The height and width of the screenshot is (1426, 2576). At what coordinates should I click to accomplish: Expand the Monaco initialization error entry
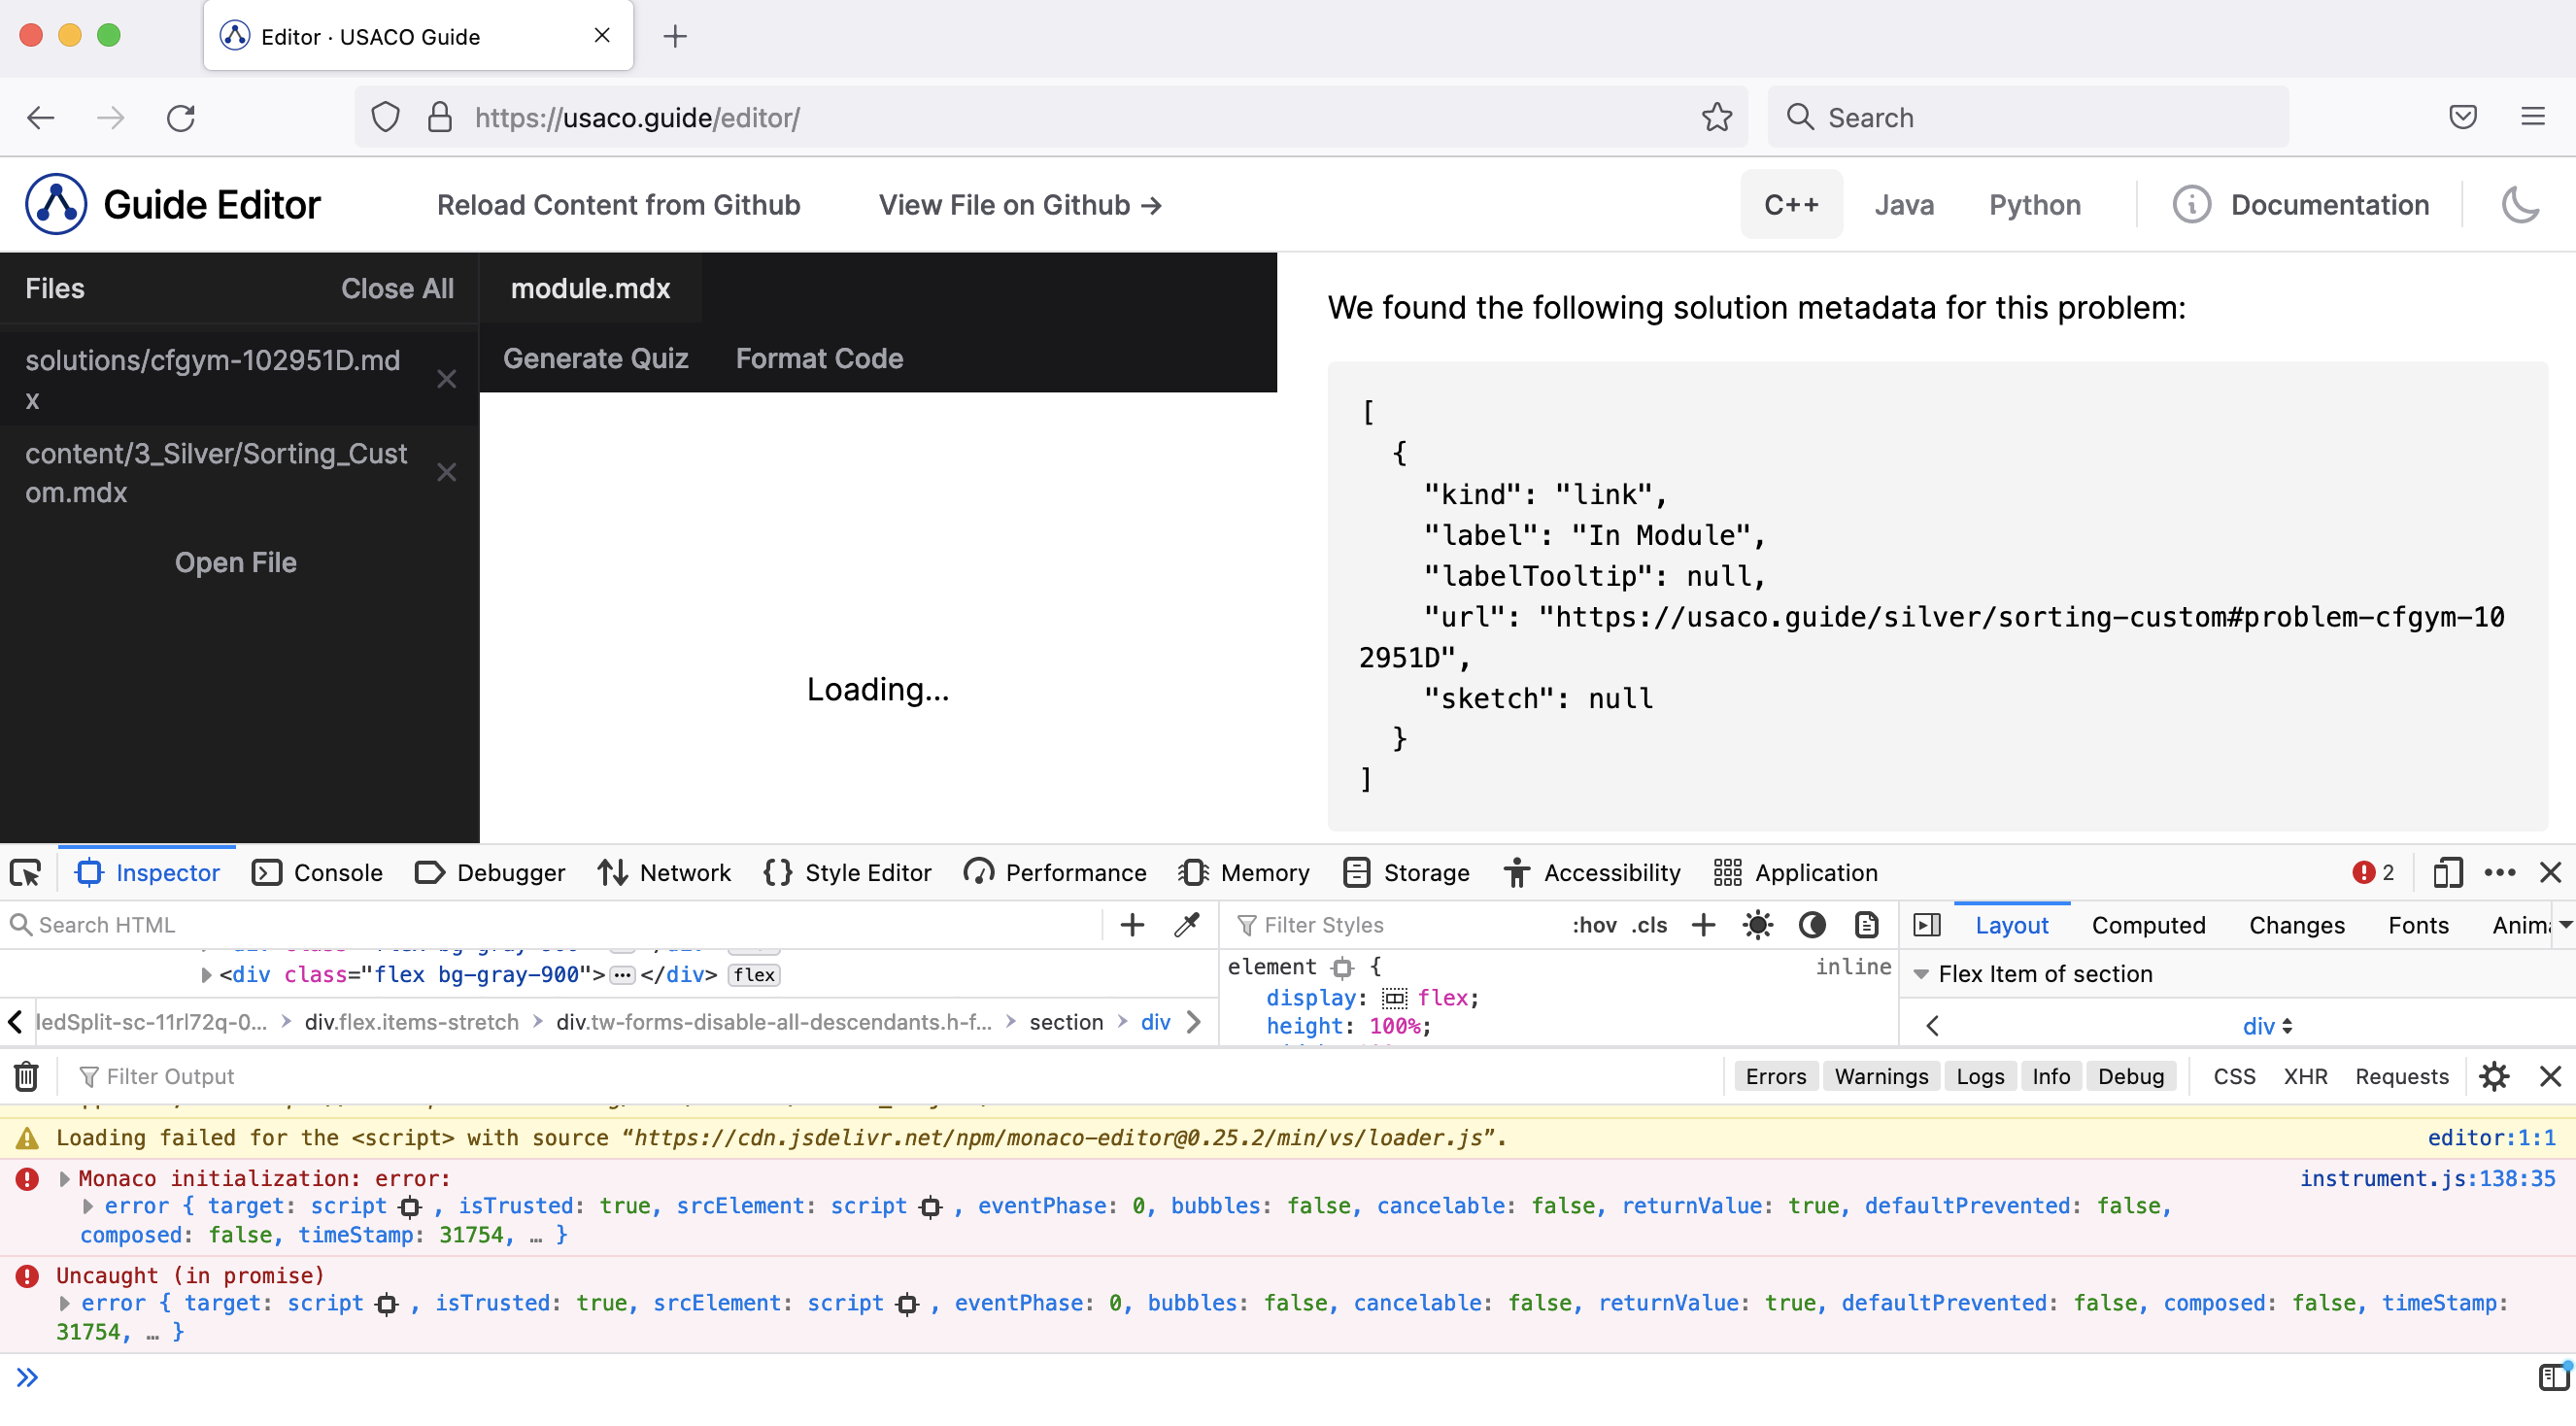click(65, 1179)
